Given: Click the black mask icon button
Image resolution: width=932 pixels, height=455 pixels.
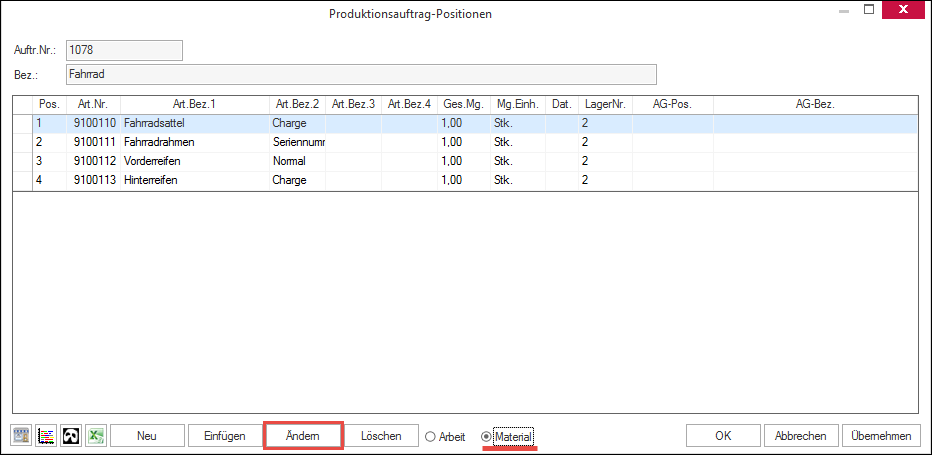Looking at the screenshot, I should (71, 436).
